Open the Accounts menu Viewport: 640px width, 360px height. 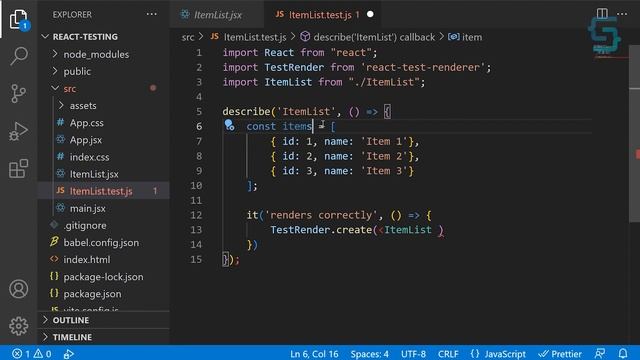click(x=18, y=289)
